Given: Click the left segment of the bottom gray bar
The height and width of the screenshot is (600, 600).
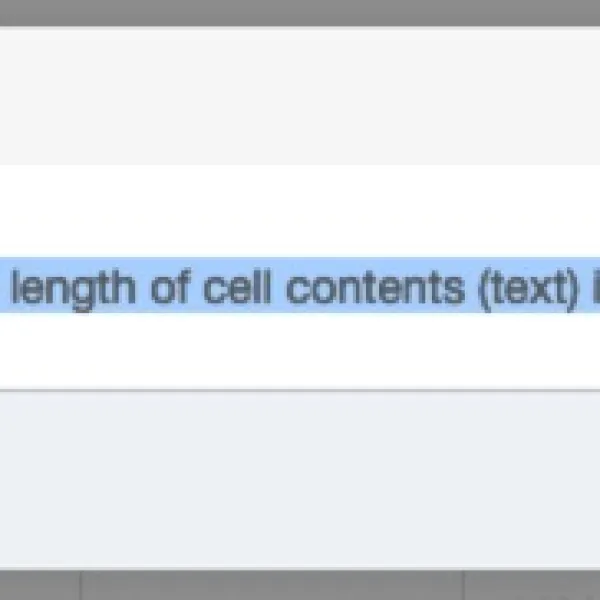Looking at the screenshot, I should point(40,586).
